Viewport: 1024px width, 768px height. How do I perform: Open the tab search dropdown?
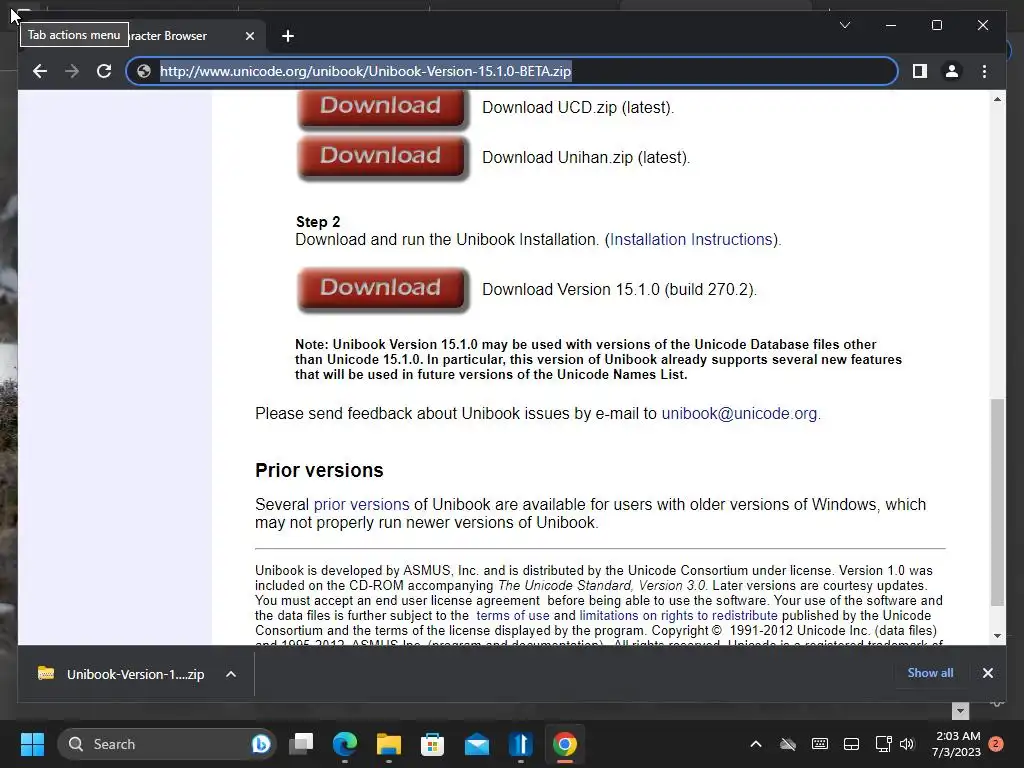(844, 25)
